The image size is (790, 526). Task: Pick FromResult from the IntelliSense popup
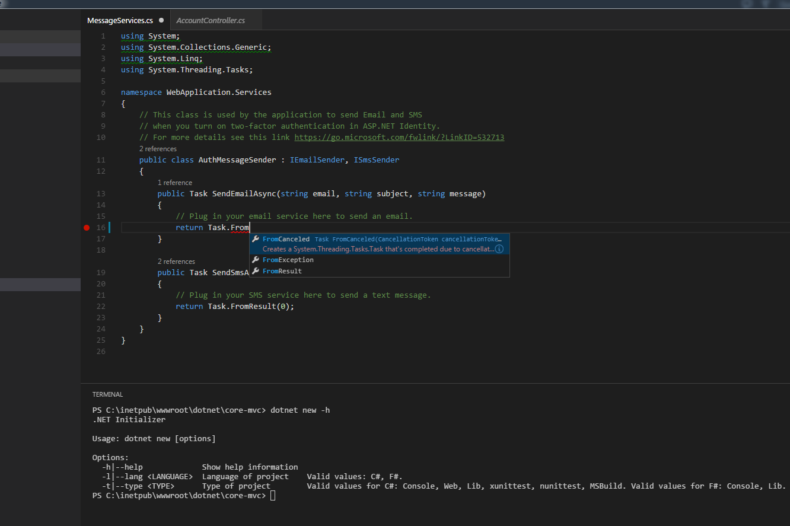pos(282,271)
